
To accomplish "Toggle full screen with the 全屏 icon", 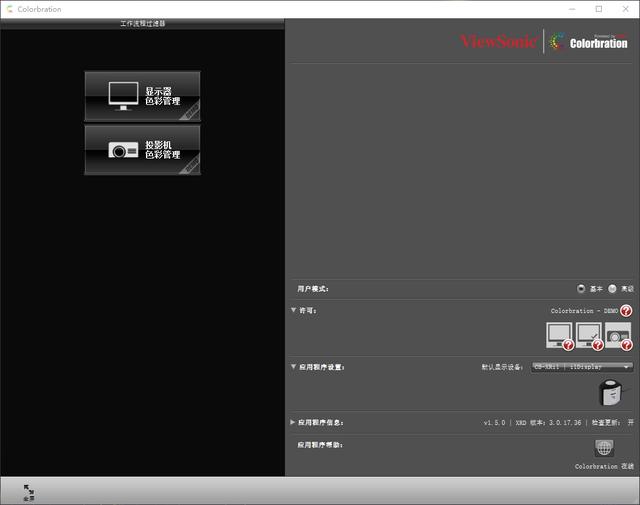I will [x=29, y=492].
